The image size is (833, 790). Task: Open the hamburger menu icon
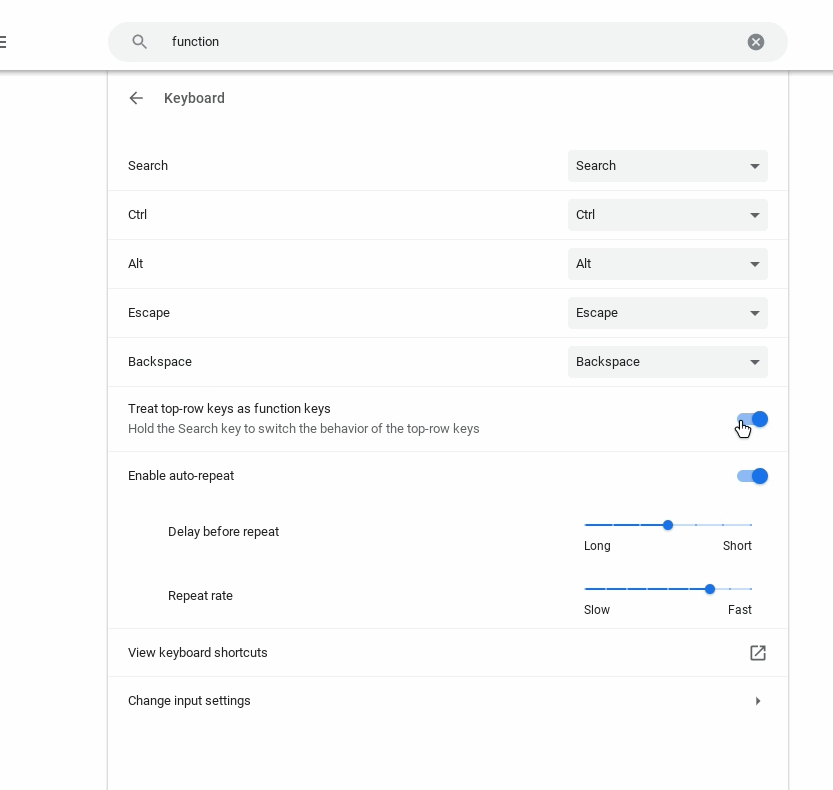(x=3, y=42)
